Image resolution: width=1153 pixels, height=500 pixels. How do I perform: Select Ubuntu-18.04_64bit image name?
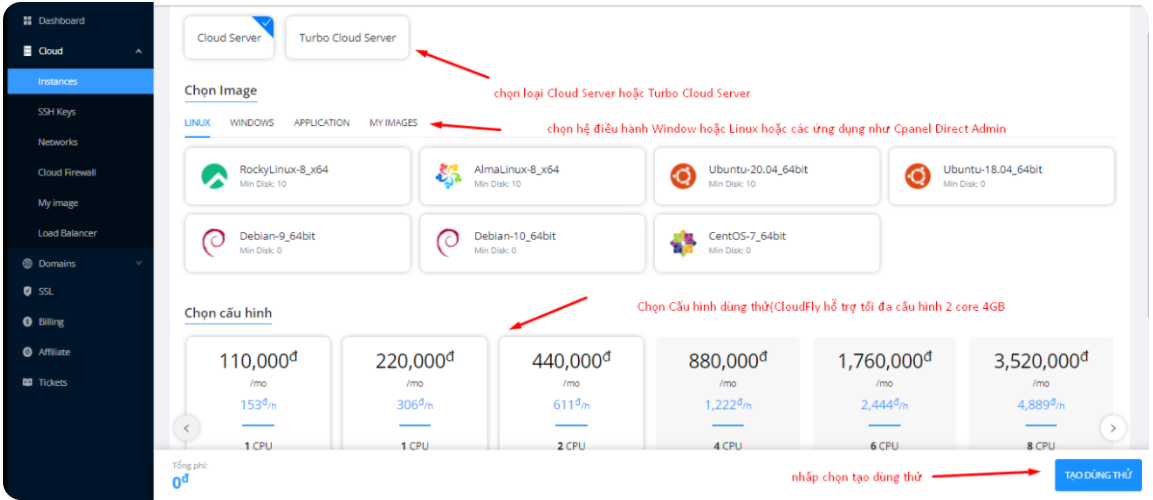(993, 169)
